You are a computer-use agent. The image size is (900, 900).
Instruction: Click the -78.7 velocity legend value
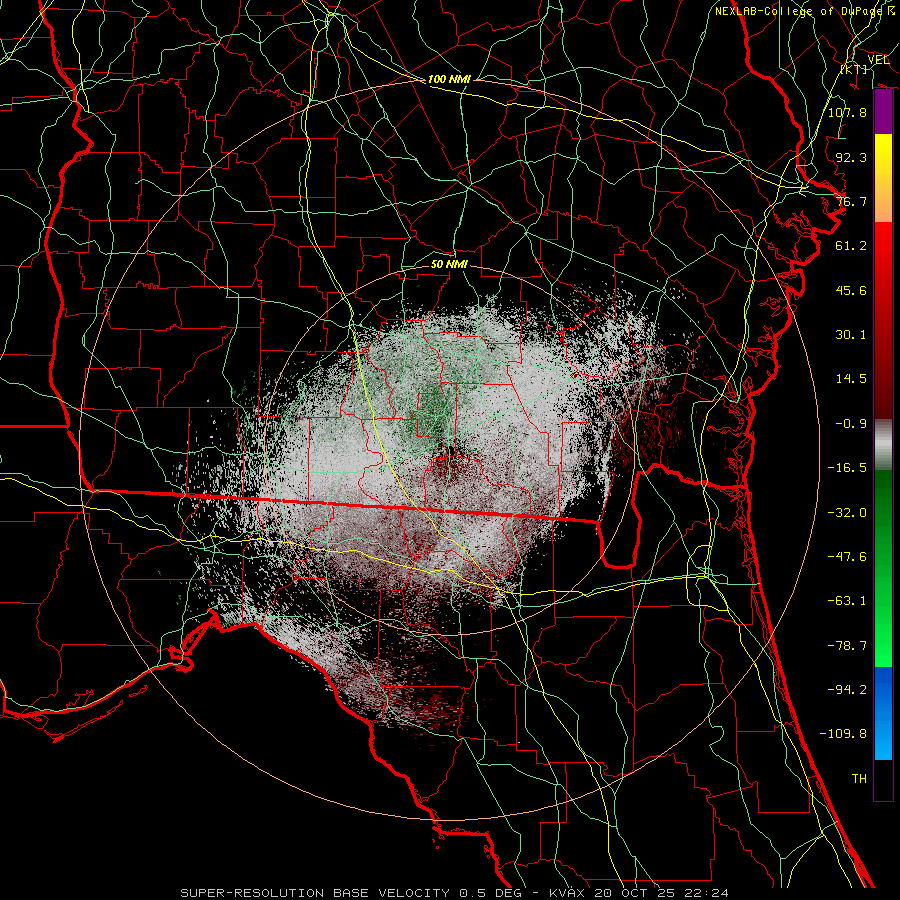point(847,646)
